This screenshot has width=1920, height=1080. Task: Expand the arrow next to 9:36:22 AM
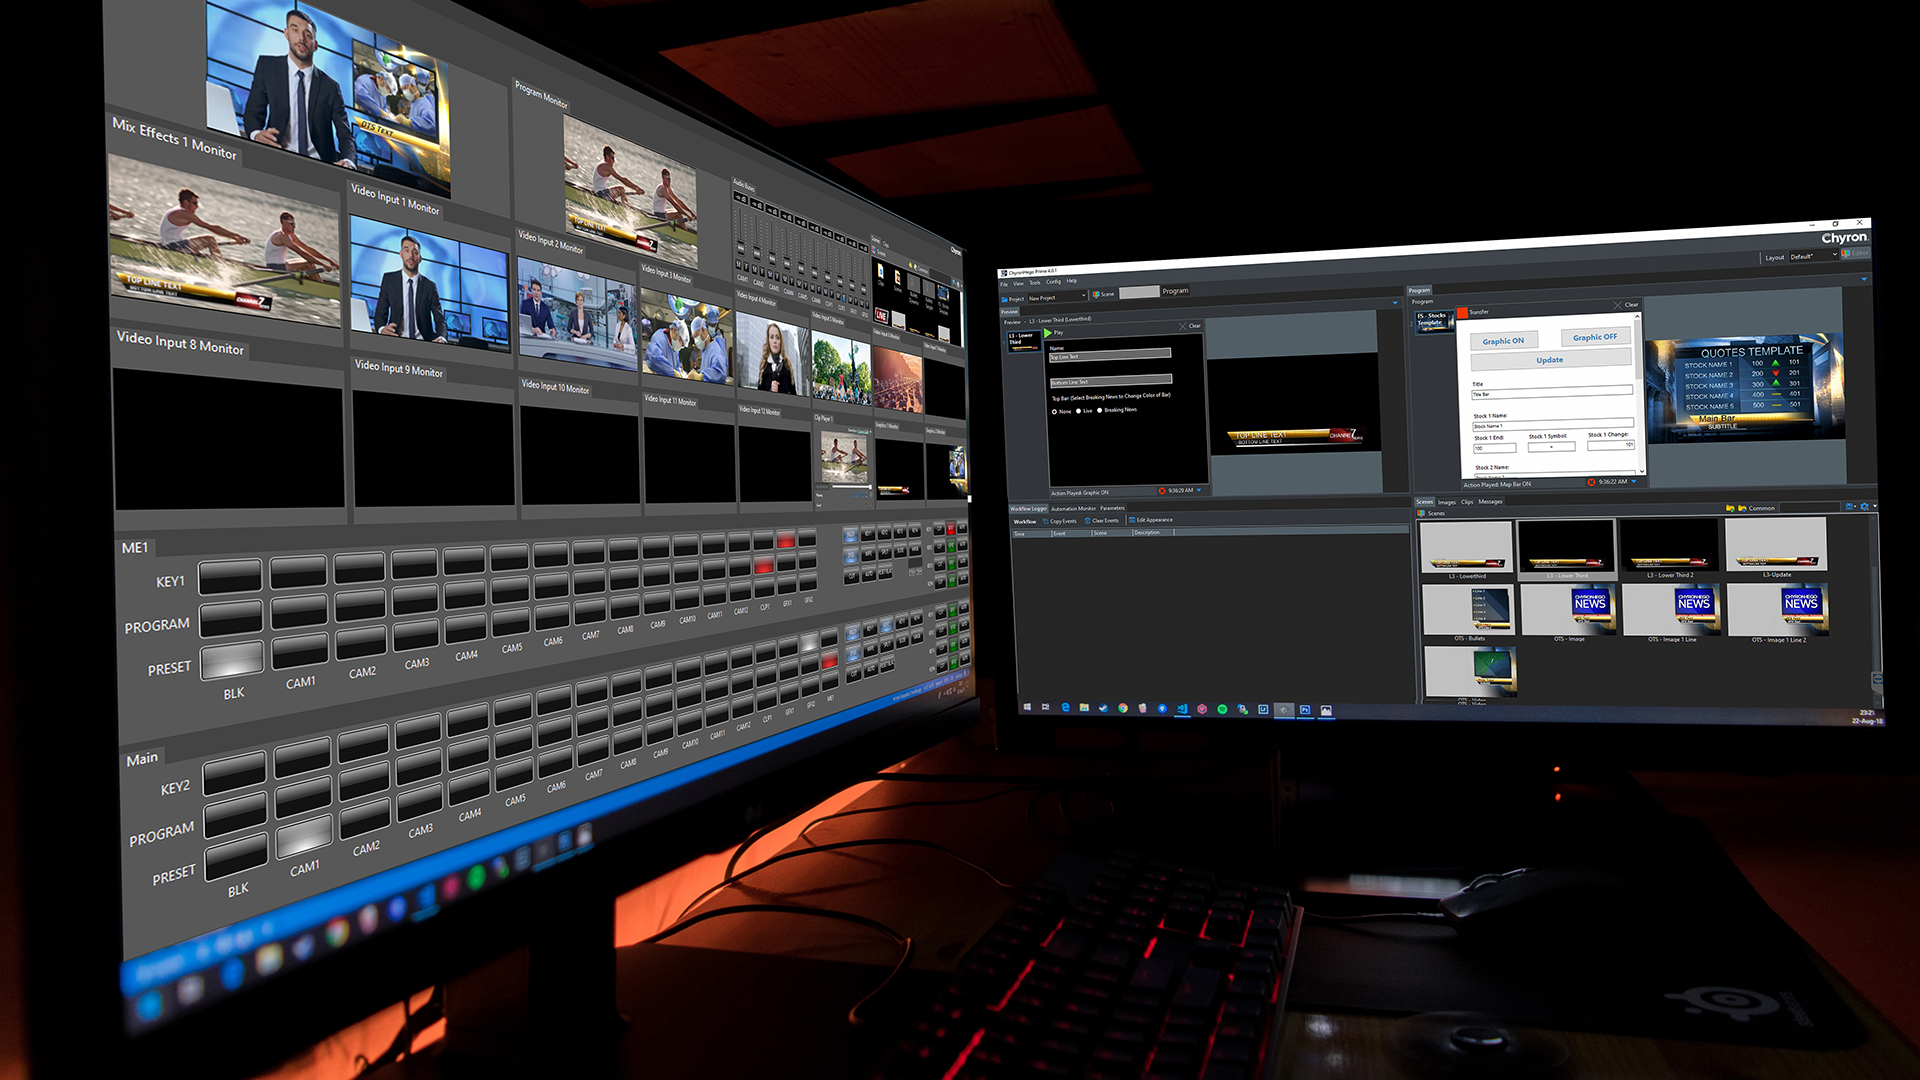[x=1634, y=482]
